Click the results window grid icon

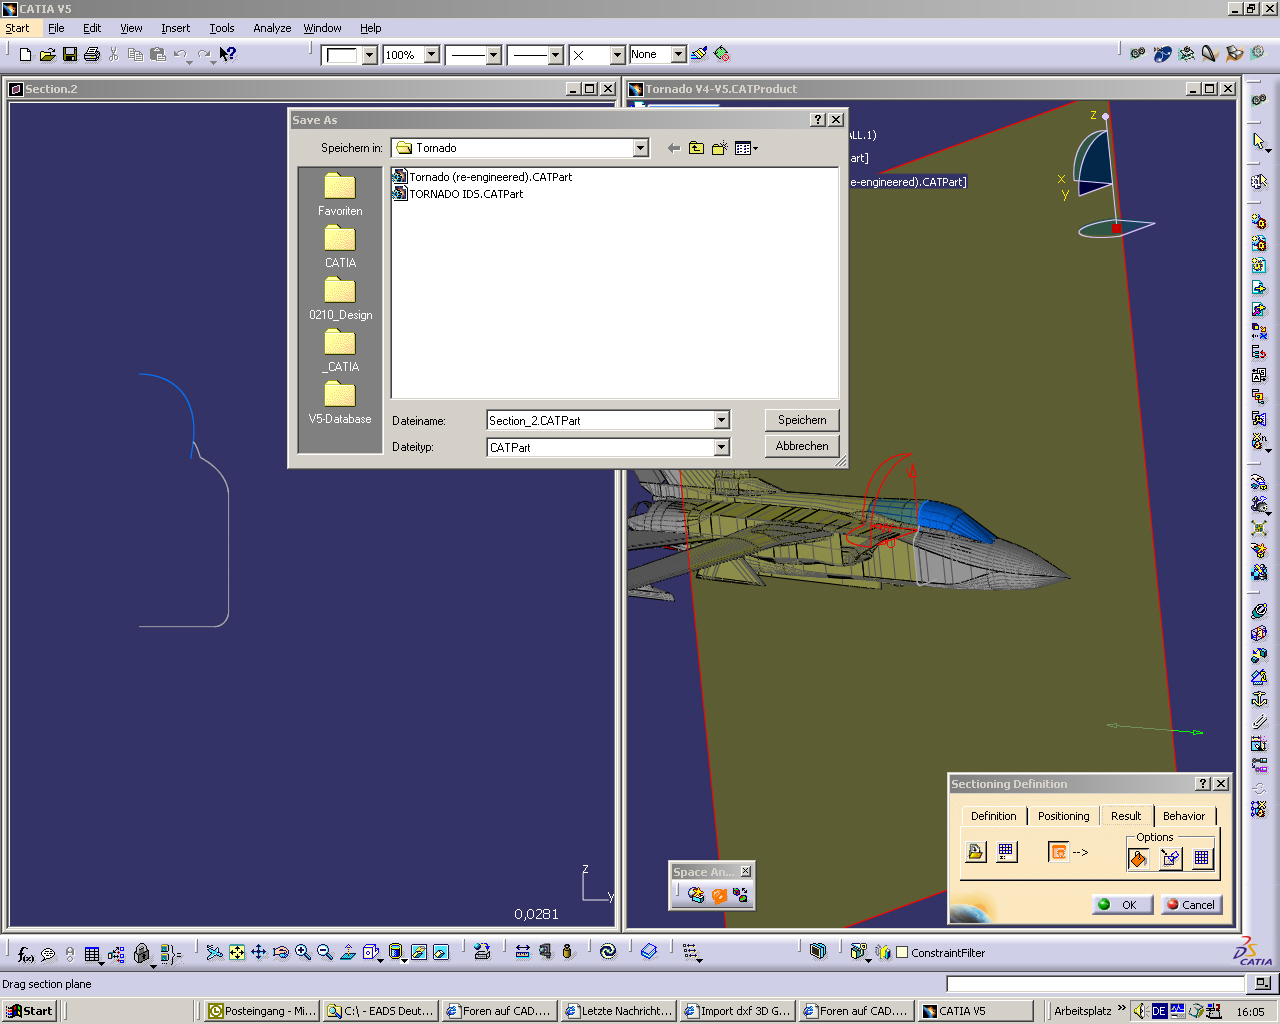pyautogui.click(x=1006, y=851)
